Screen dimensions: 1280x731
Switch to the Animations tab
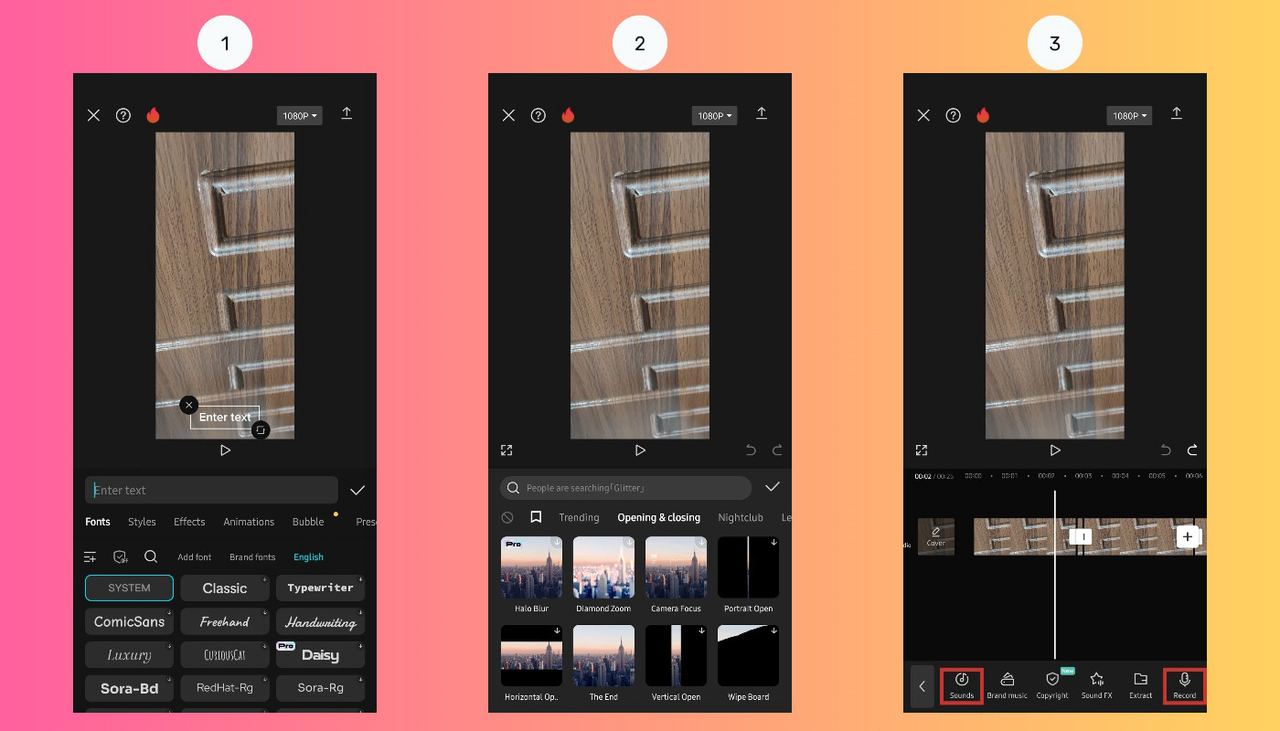pos(248,521)
